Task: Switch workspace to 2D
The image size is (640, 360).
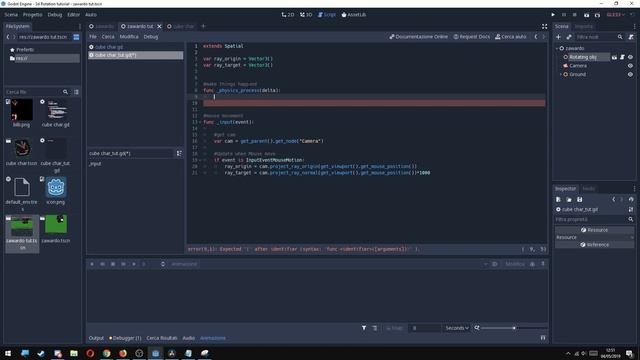Action: pyautogui.click(x=288, y=15)
